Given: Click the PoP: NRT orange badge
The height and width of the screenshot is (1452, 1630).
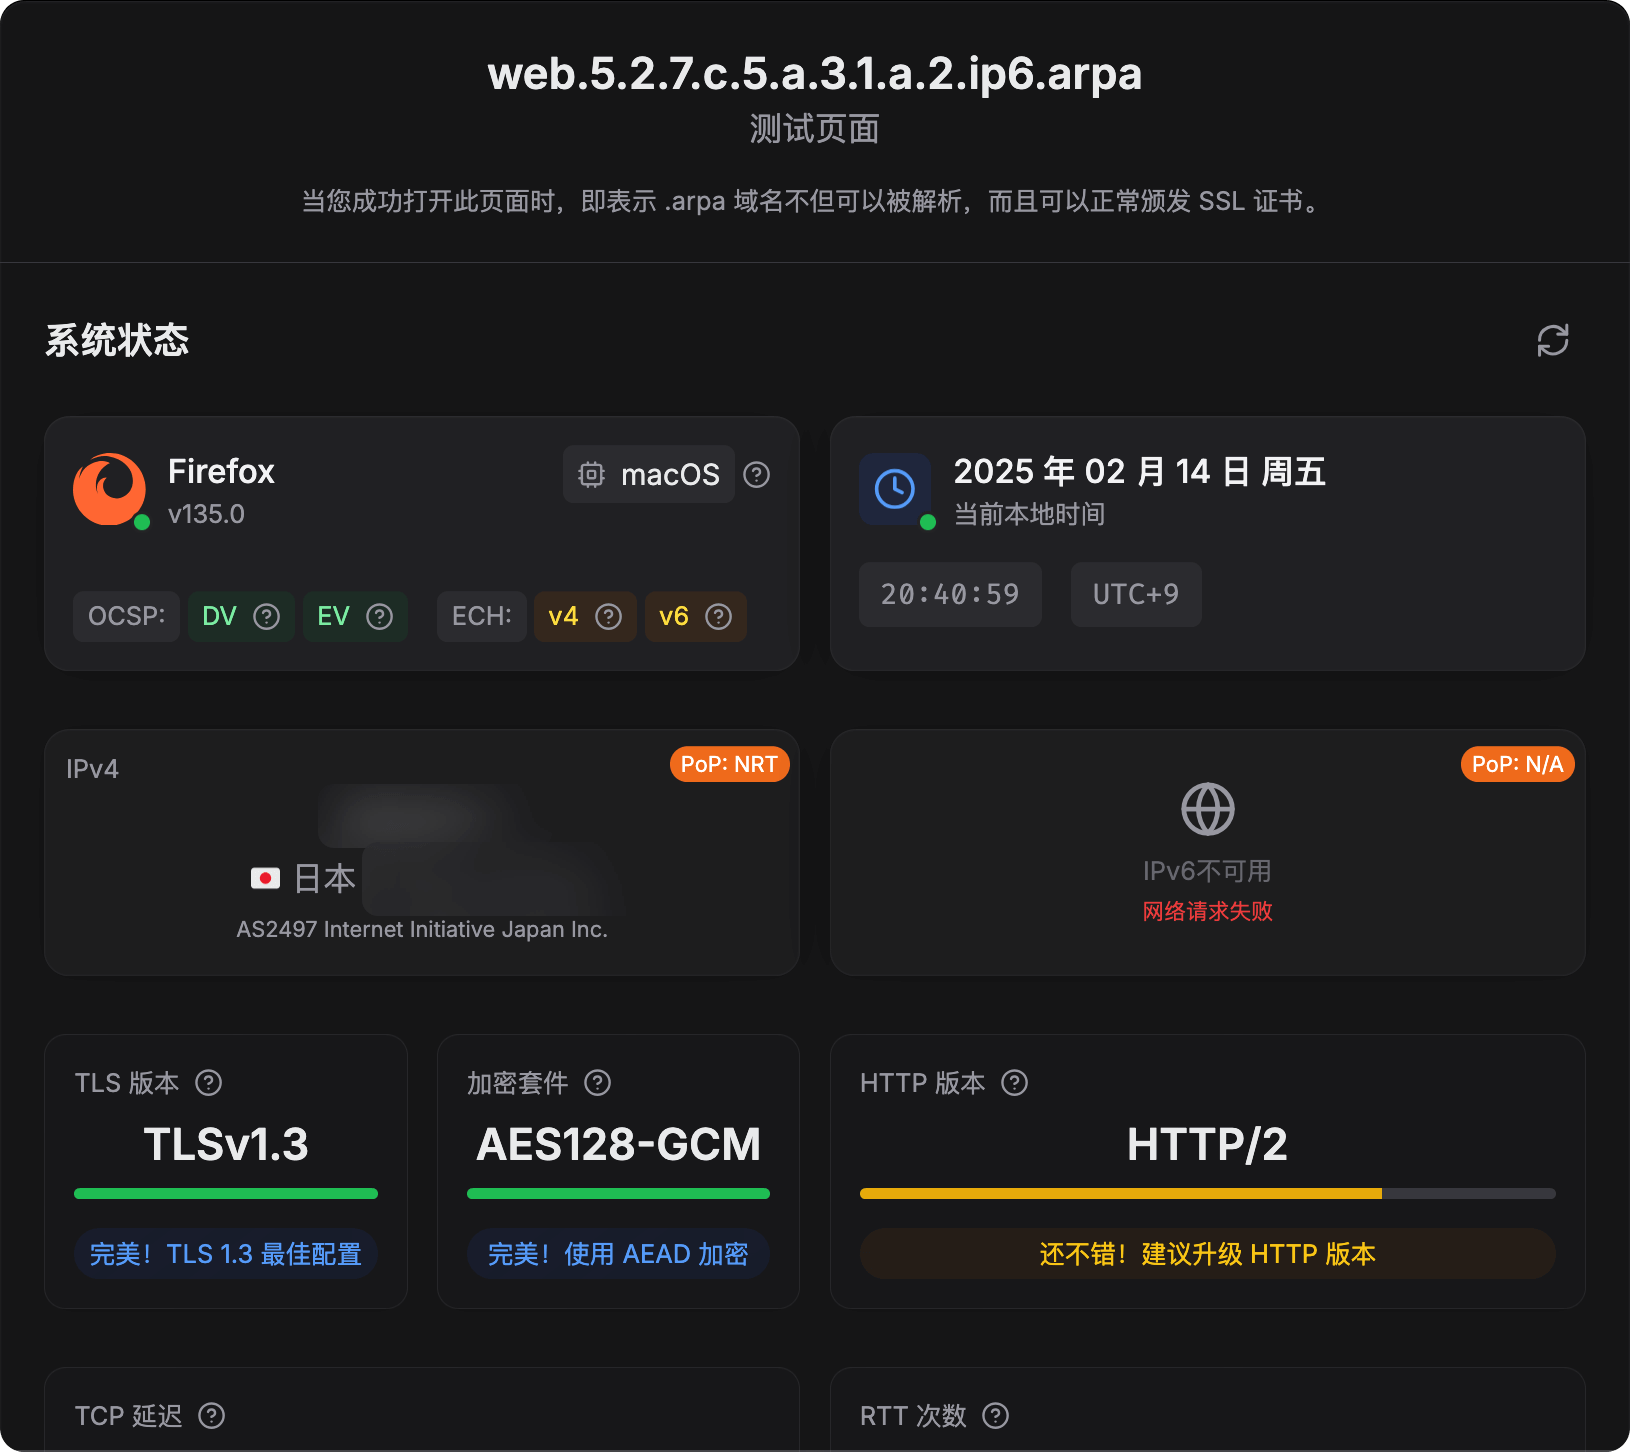Looking at the screenshot, I should (729, 764).
